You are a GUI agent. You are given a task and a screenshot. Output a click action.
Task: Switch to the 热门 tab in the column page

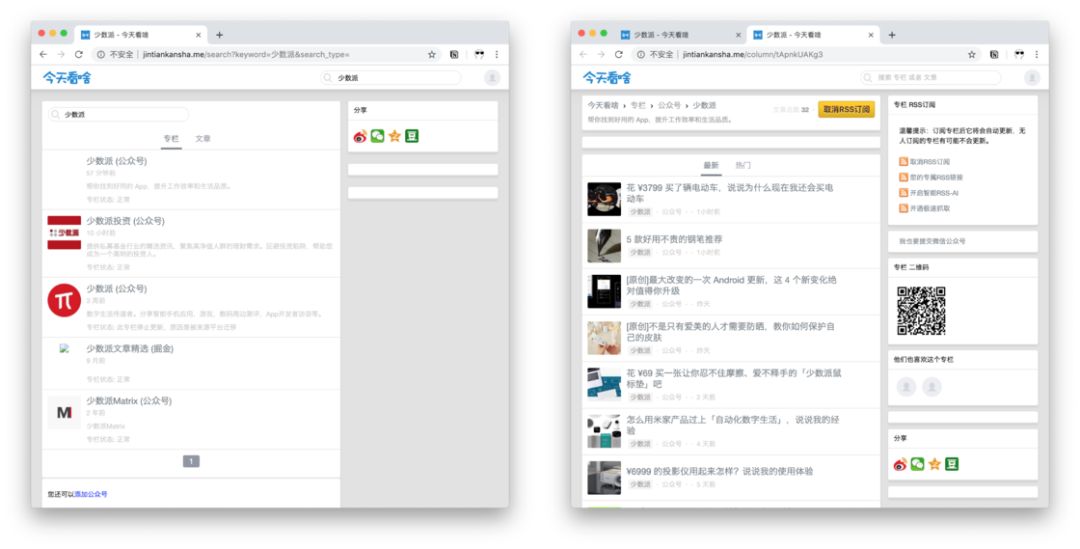[x=743, y=165]
